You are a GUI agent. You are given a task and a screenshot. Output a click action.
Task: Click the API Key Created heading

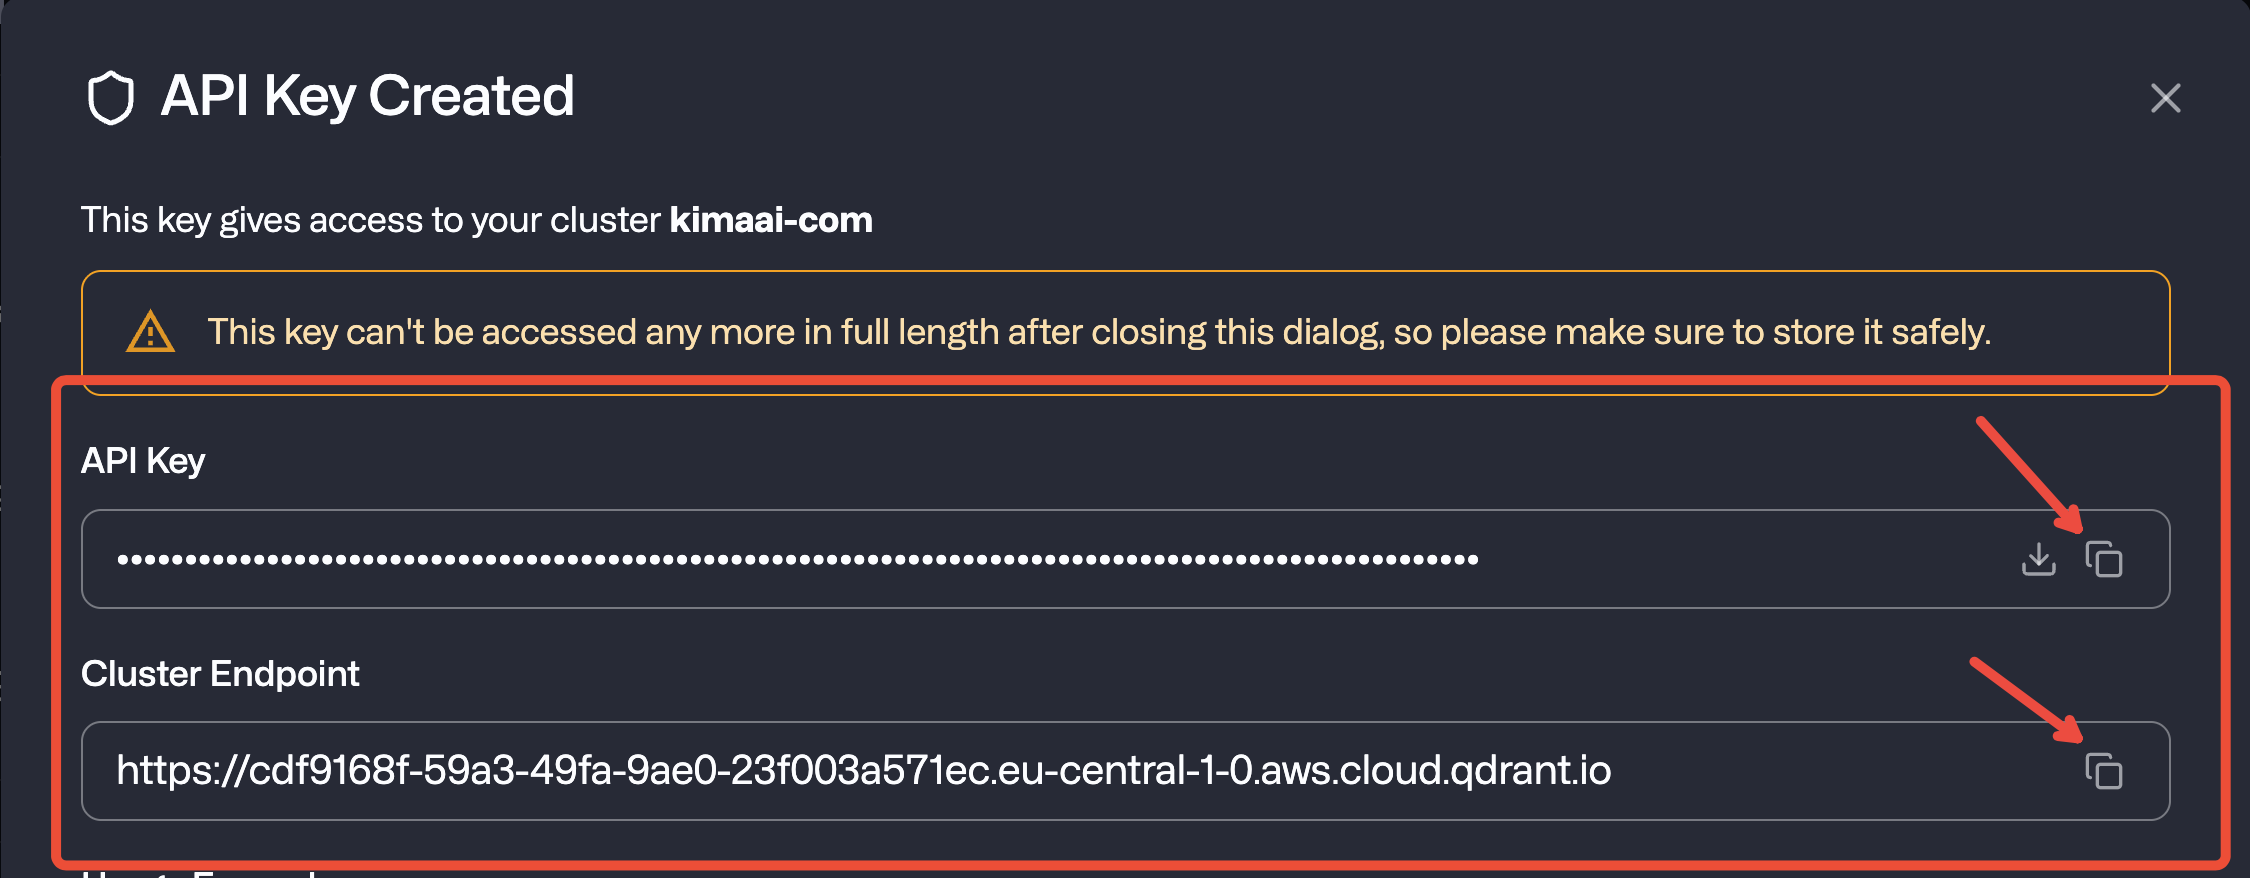click(367, 96)
